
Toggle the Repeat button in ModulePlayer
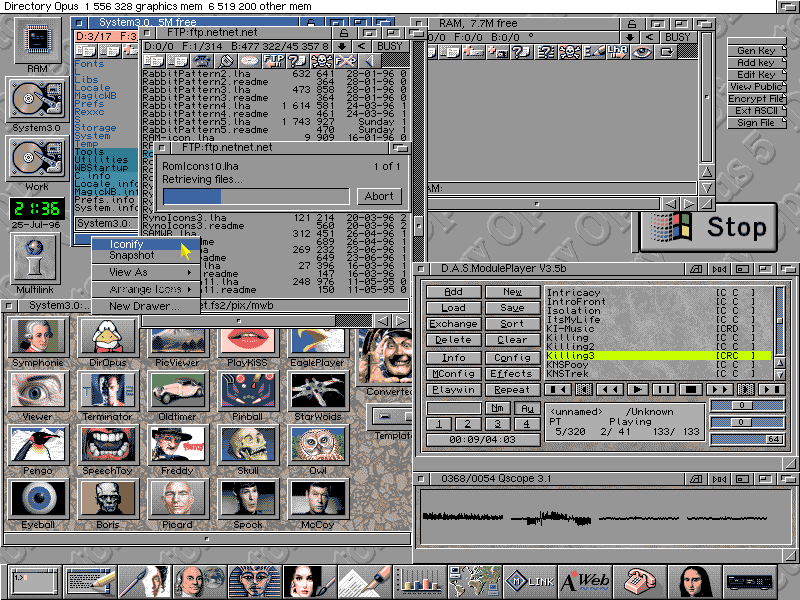click(x=512, y=390)
